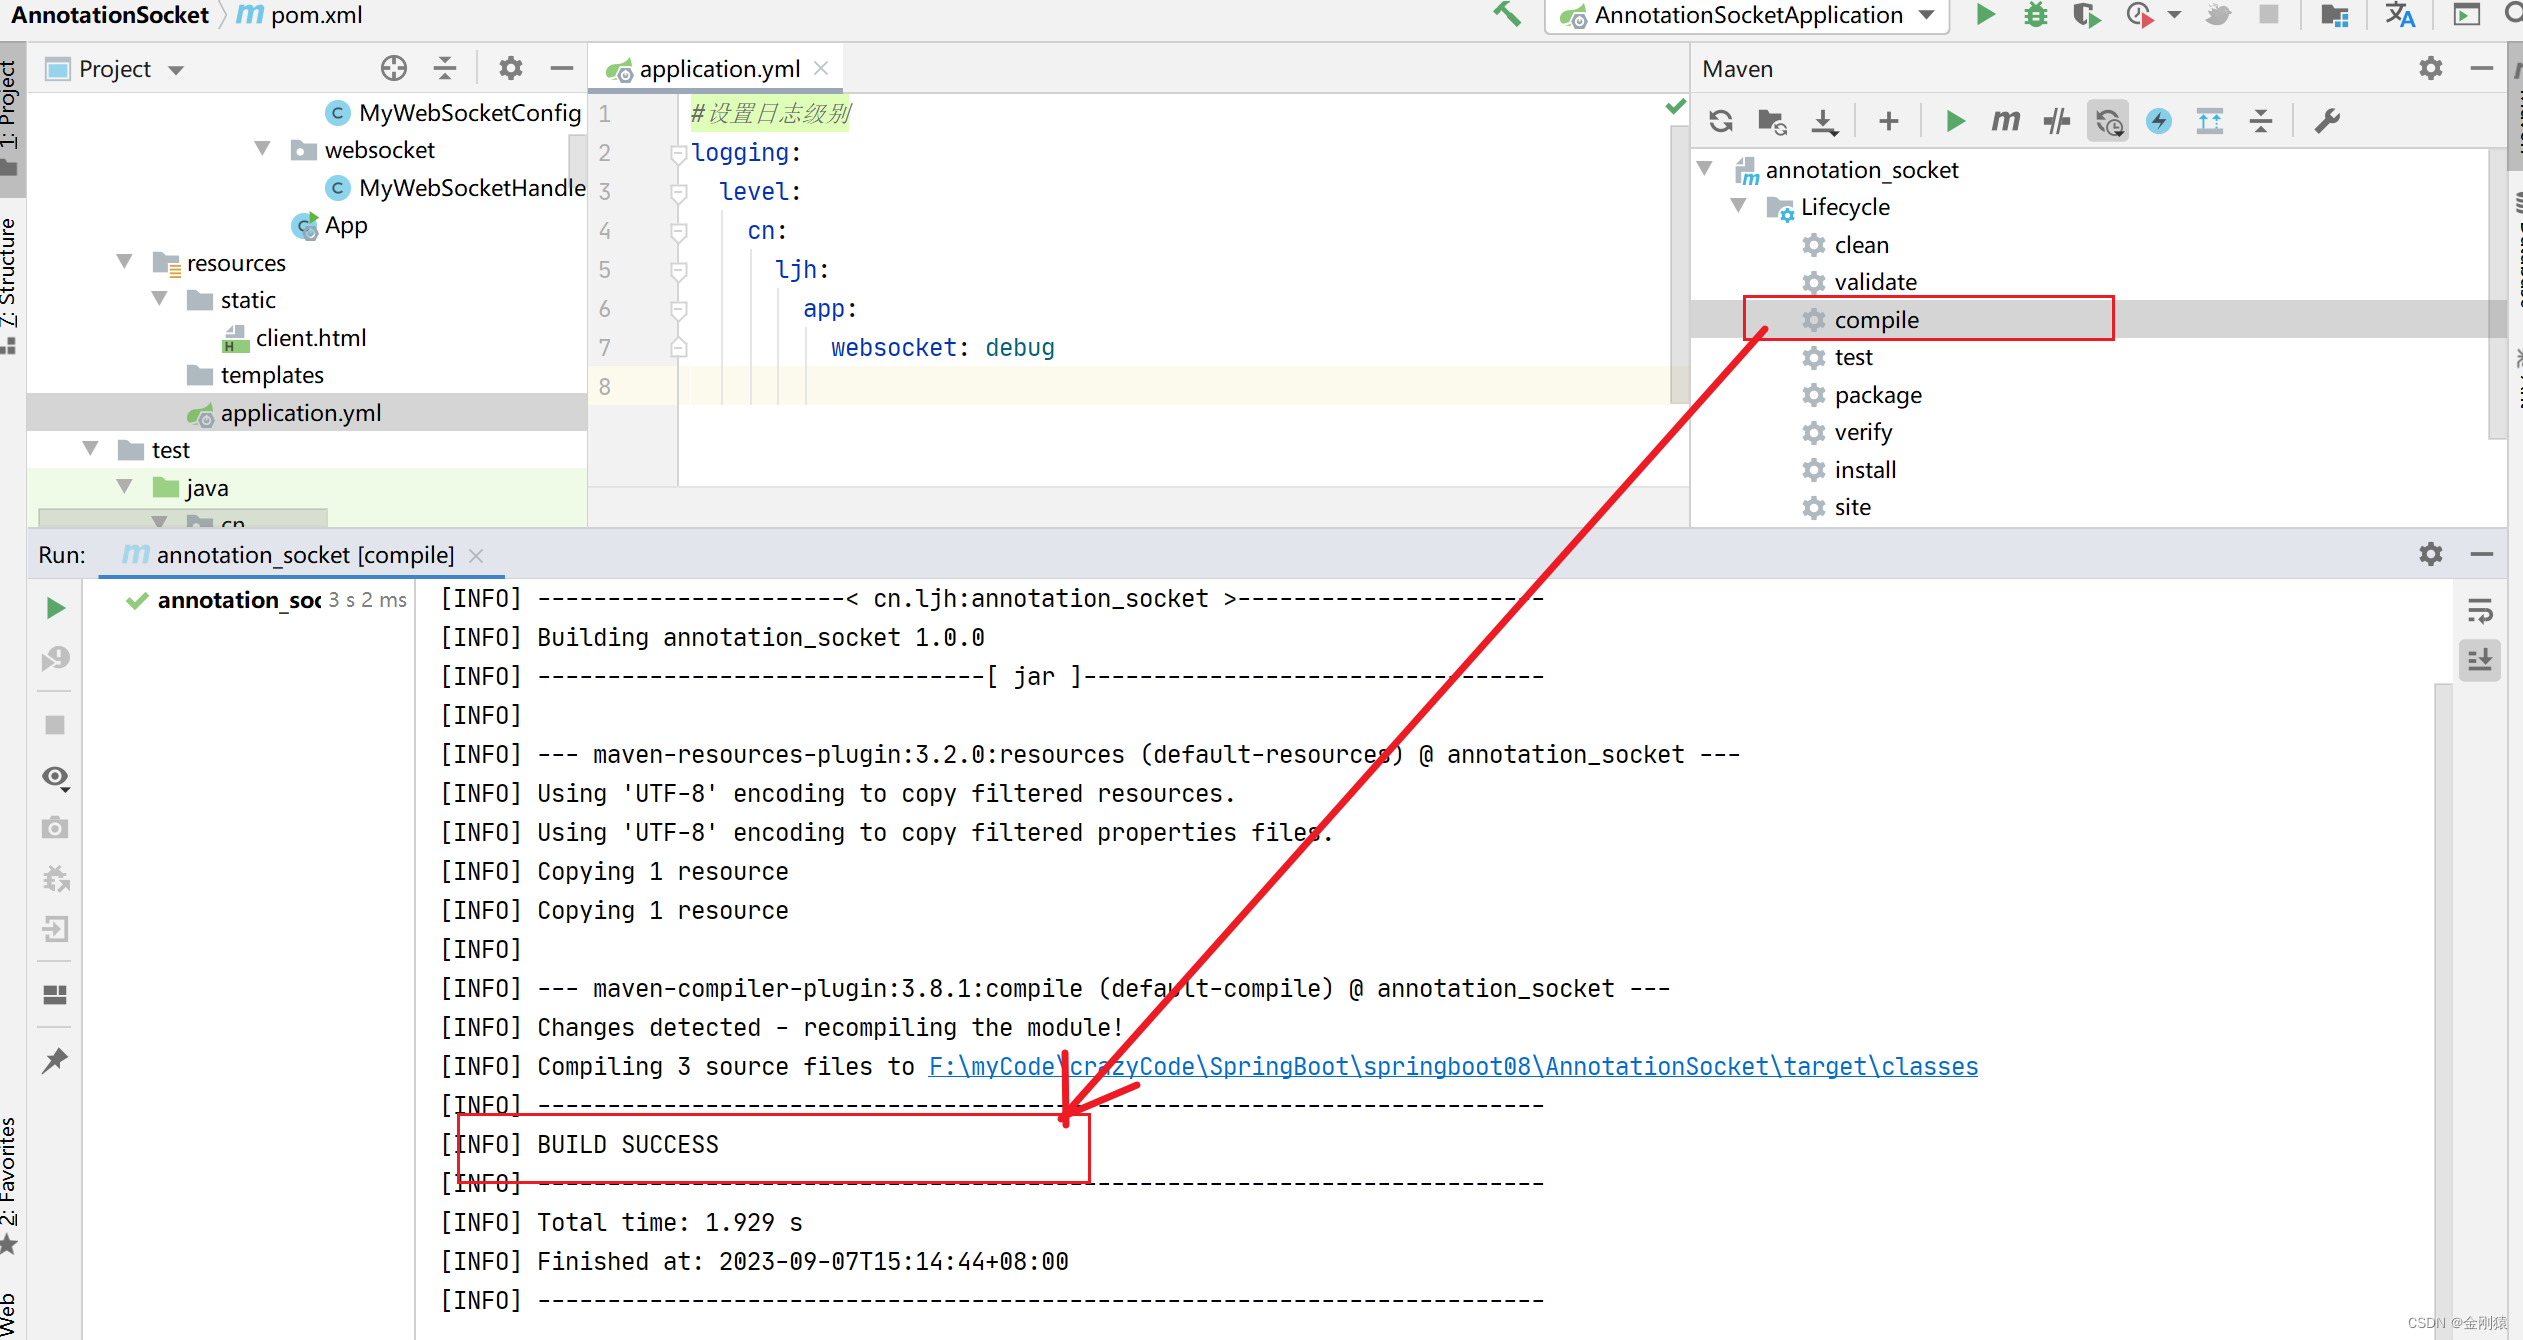Image resolution: width=2523 pixels, height=1340 pixels.
Task: Rerun the Maven compile in Run panel
Action: (x=56, y=608)
